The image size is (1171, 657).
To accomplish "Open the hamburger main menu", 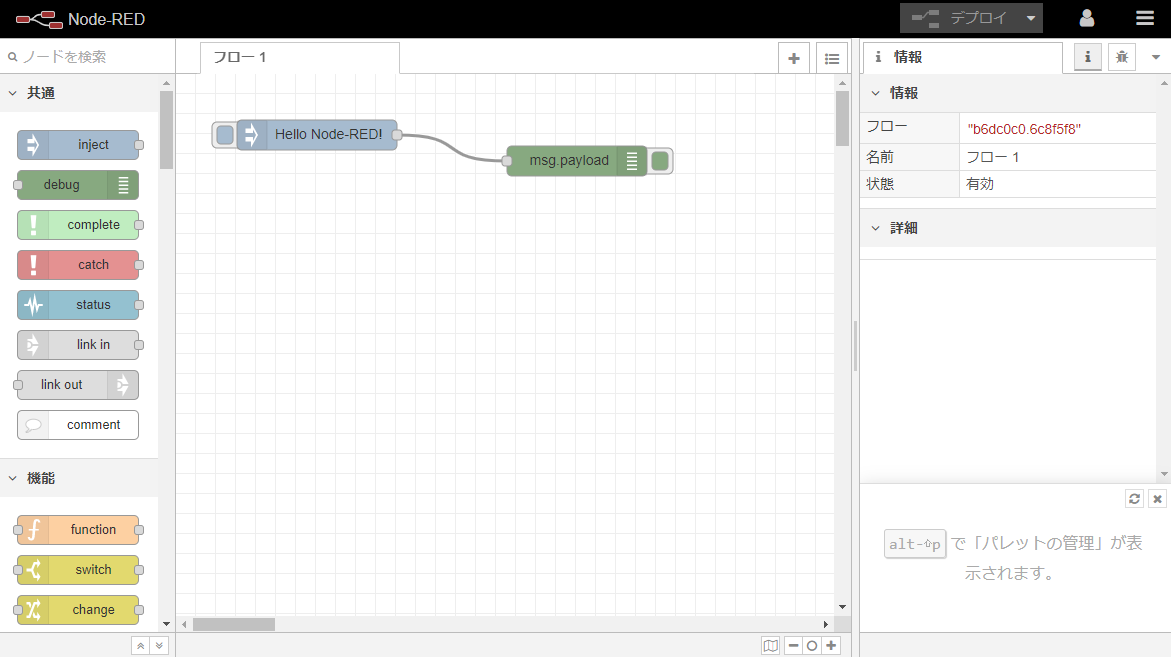I will pyautogui.click(x=1145, y=18).
